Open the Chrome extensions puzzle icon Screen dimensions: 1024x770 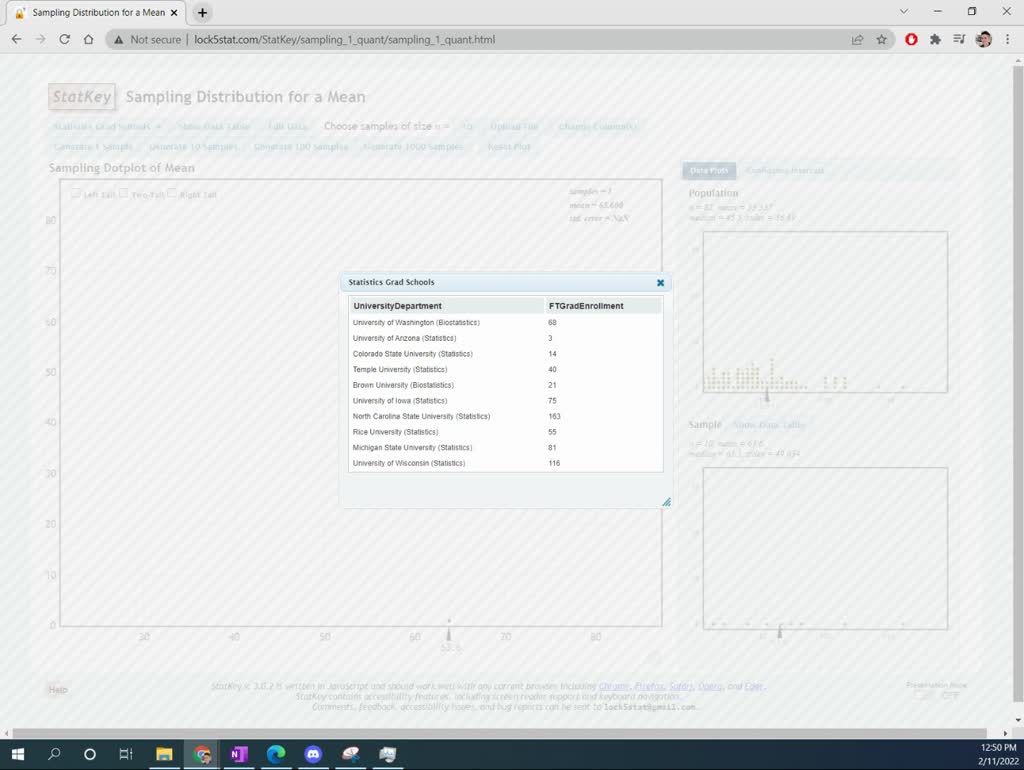[935, 40]
